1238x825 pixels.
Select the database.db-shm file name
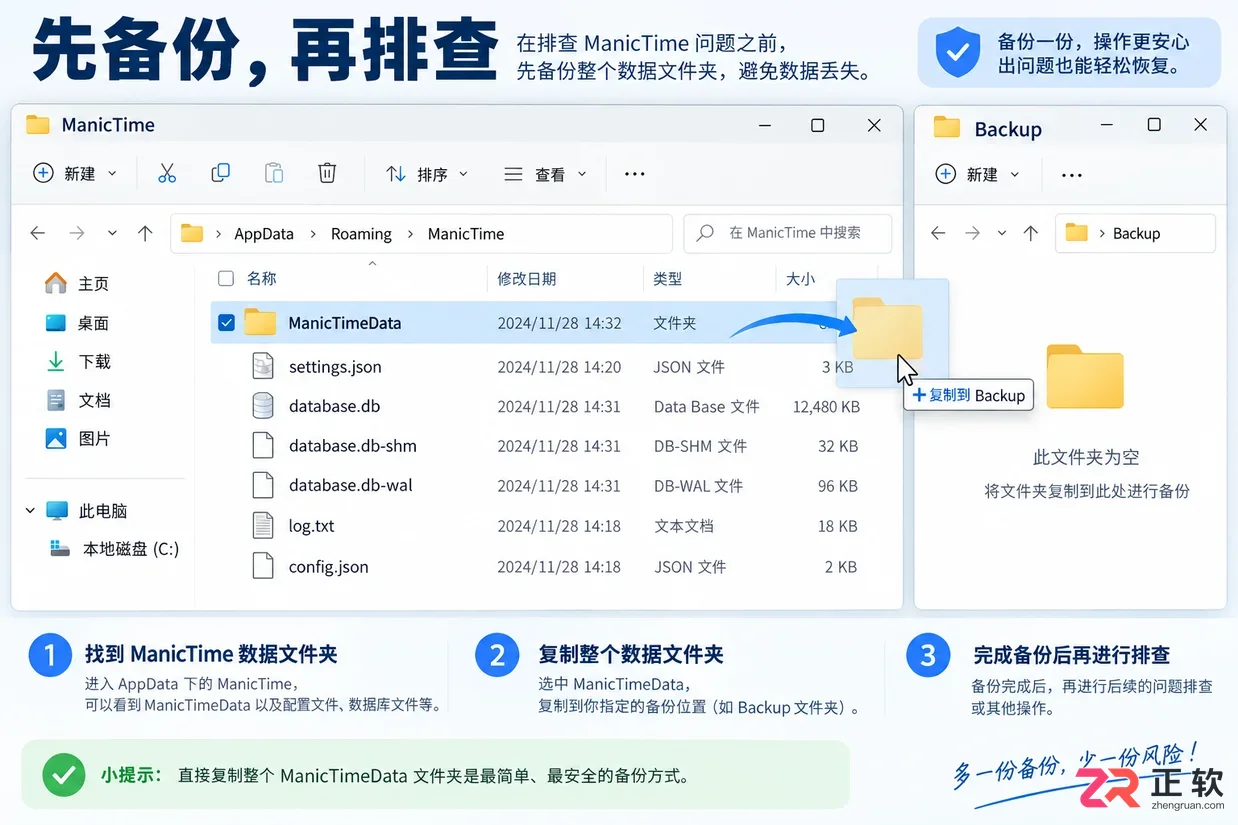coord(353,446)
